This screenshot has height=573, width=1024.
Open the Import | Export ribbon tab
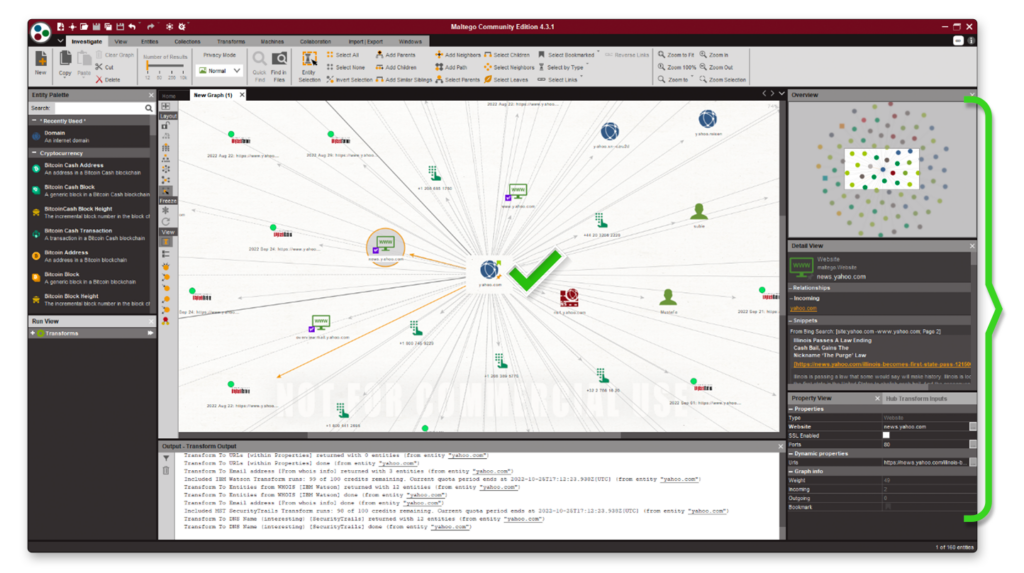(x=366, y=41)
